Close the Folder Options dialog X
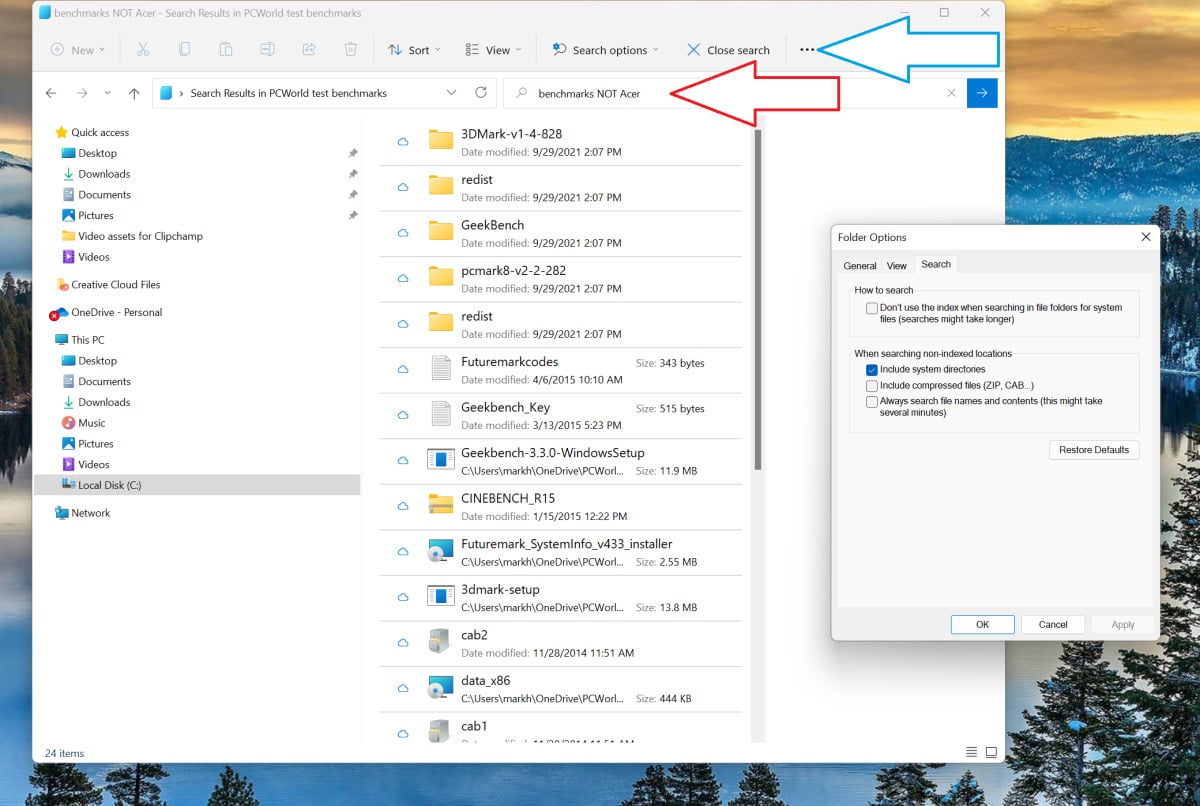1200x806 pixels. pyautogui.click(x=1146, y=237)
